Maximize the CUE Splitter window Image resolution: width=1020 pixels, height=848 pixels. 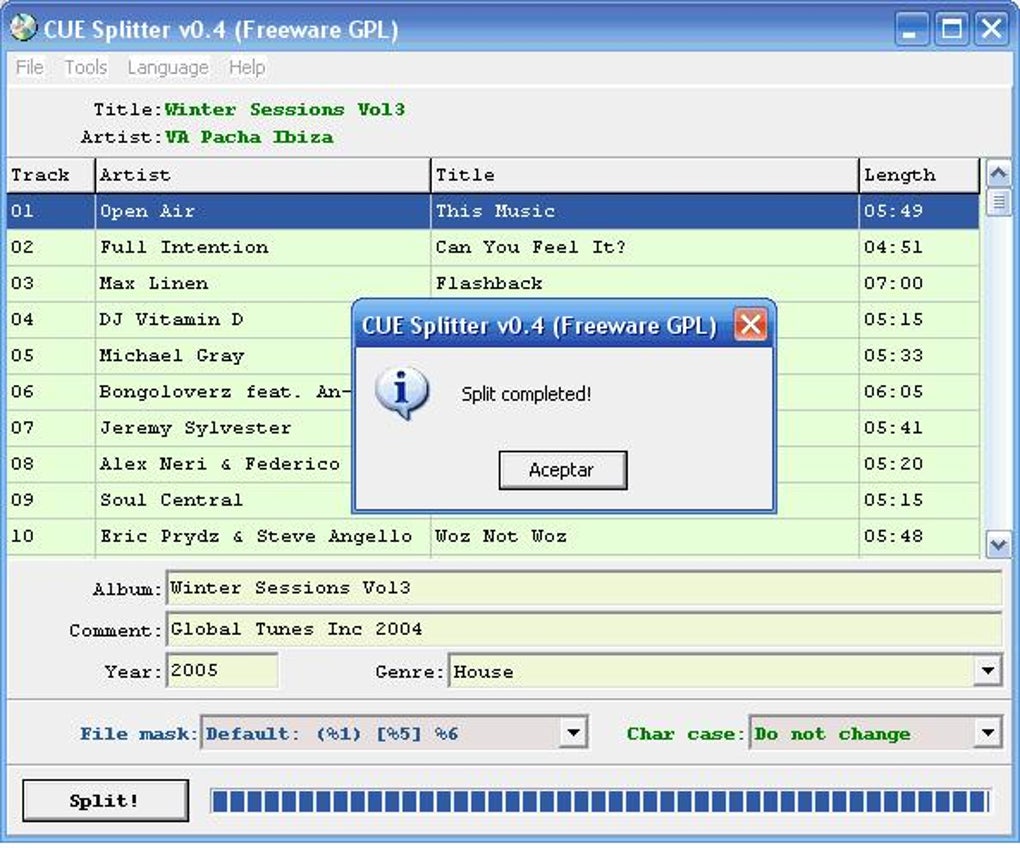click(951, 29)
